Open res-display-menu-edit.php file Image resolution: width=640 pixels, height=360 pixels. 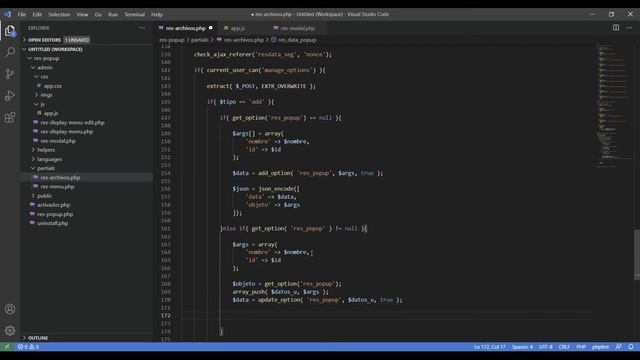tap(73, 122)
